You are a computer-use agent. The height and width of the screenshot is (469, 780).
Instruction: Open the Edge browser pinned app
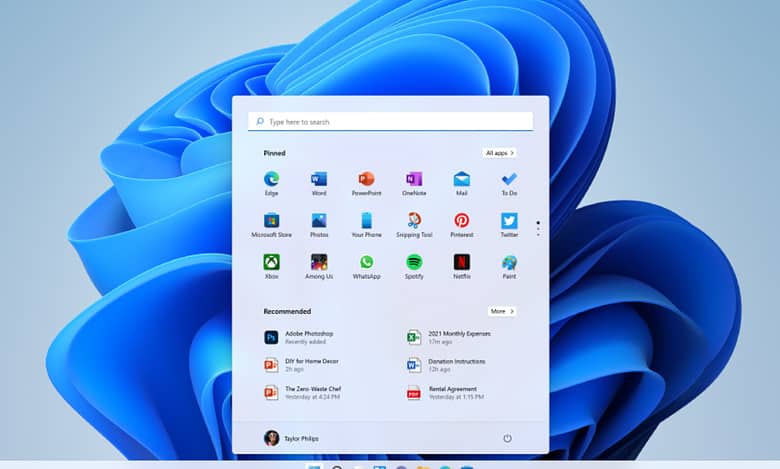tap(271, 183)
